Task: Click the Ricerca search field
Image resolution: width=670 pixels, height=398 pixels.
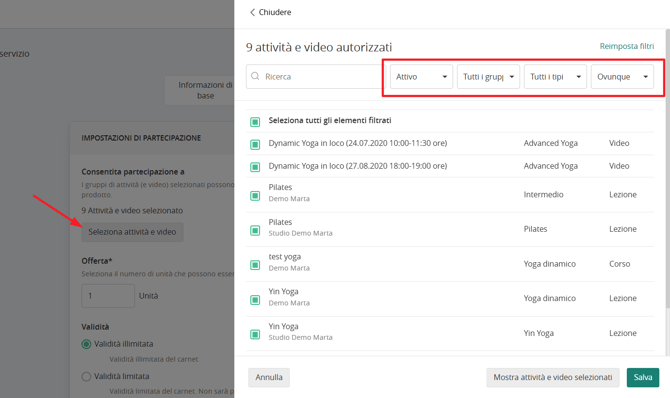Action: coord(316,77)
